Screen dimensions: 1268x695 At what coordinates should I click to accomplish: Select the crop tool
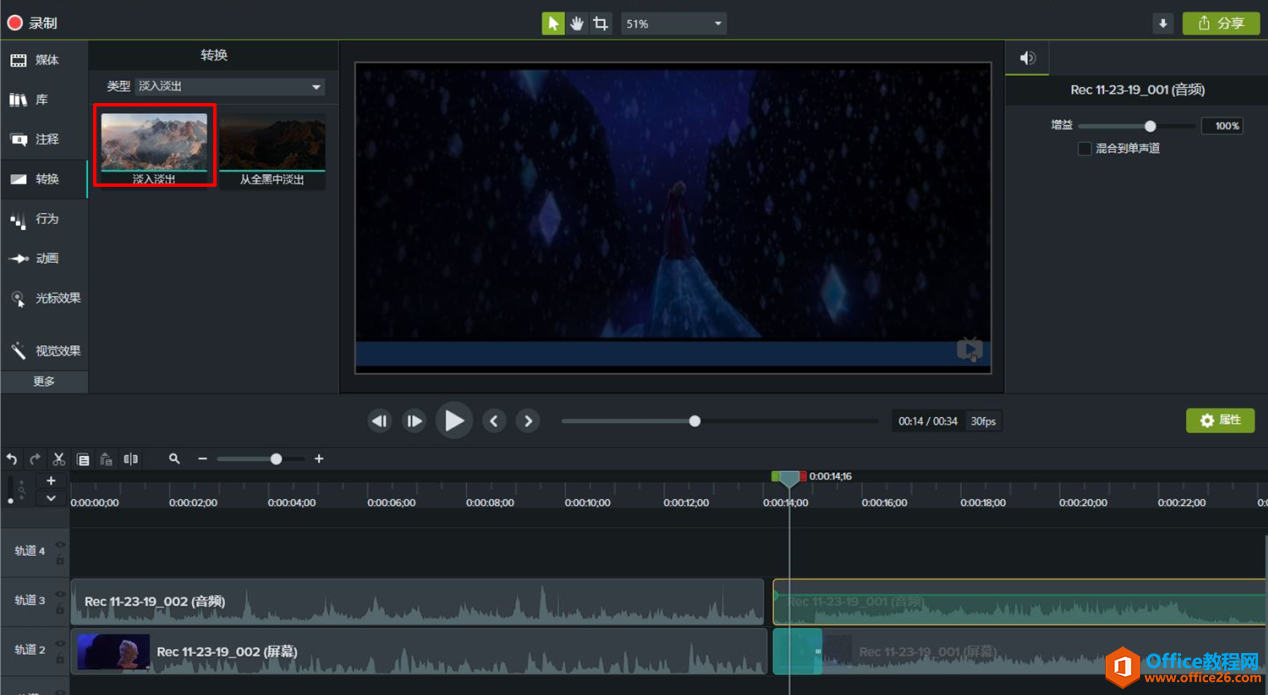tap(600, 23)
